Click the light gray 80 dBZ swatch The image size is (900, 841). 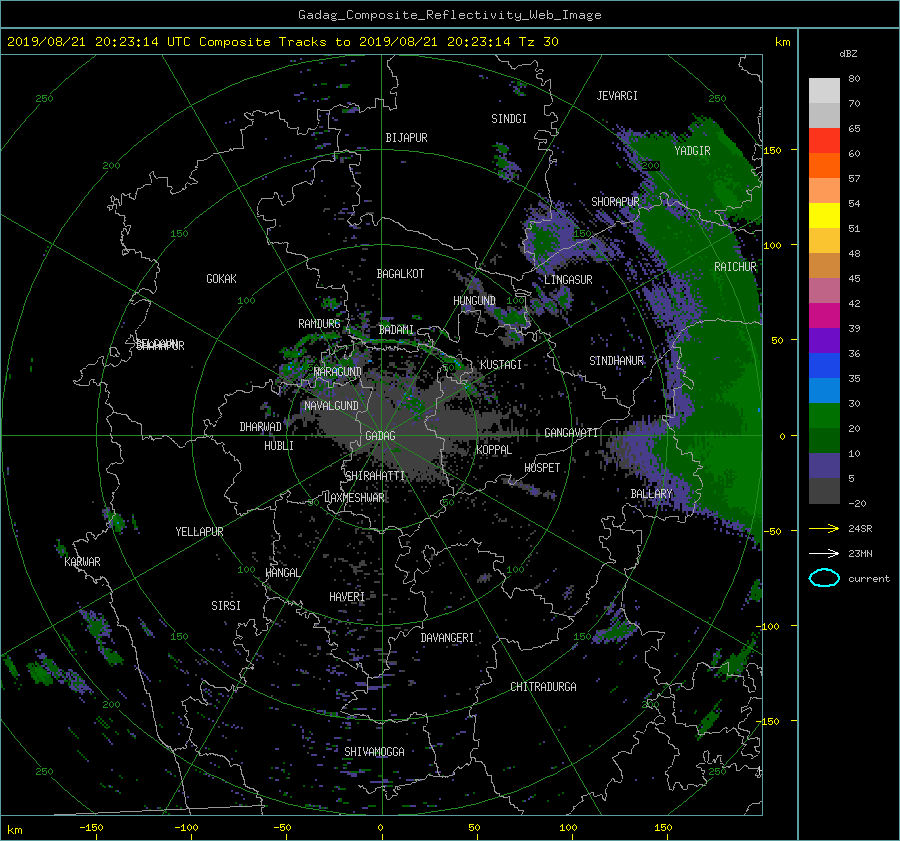824,91
